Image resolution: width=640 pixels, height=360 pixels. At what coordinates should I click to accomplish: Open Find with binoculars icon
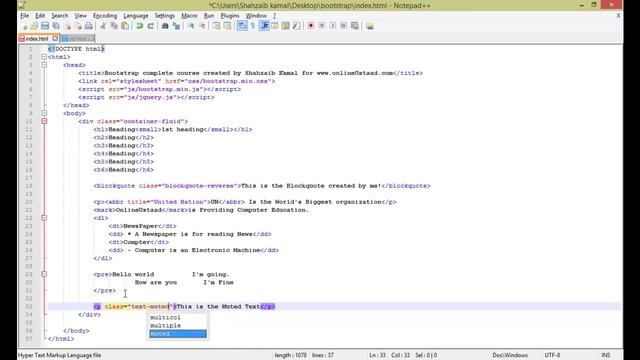tap(165, 26)
